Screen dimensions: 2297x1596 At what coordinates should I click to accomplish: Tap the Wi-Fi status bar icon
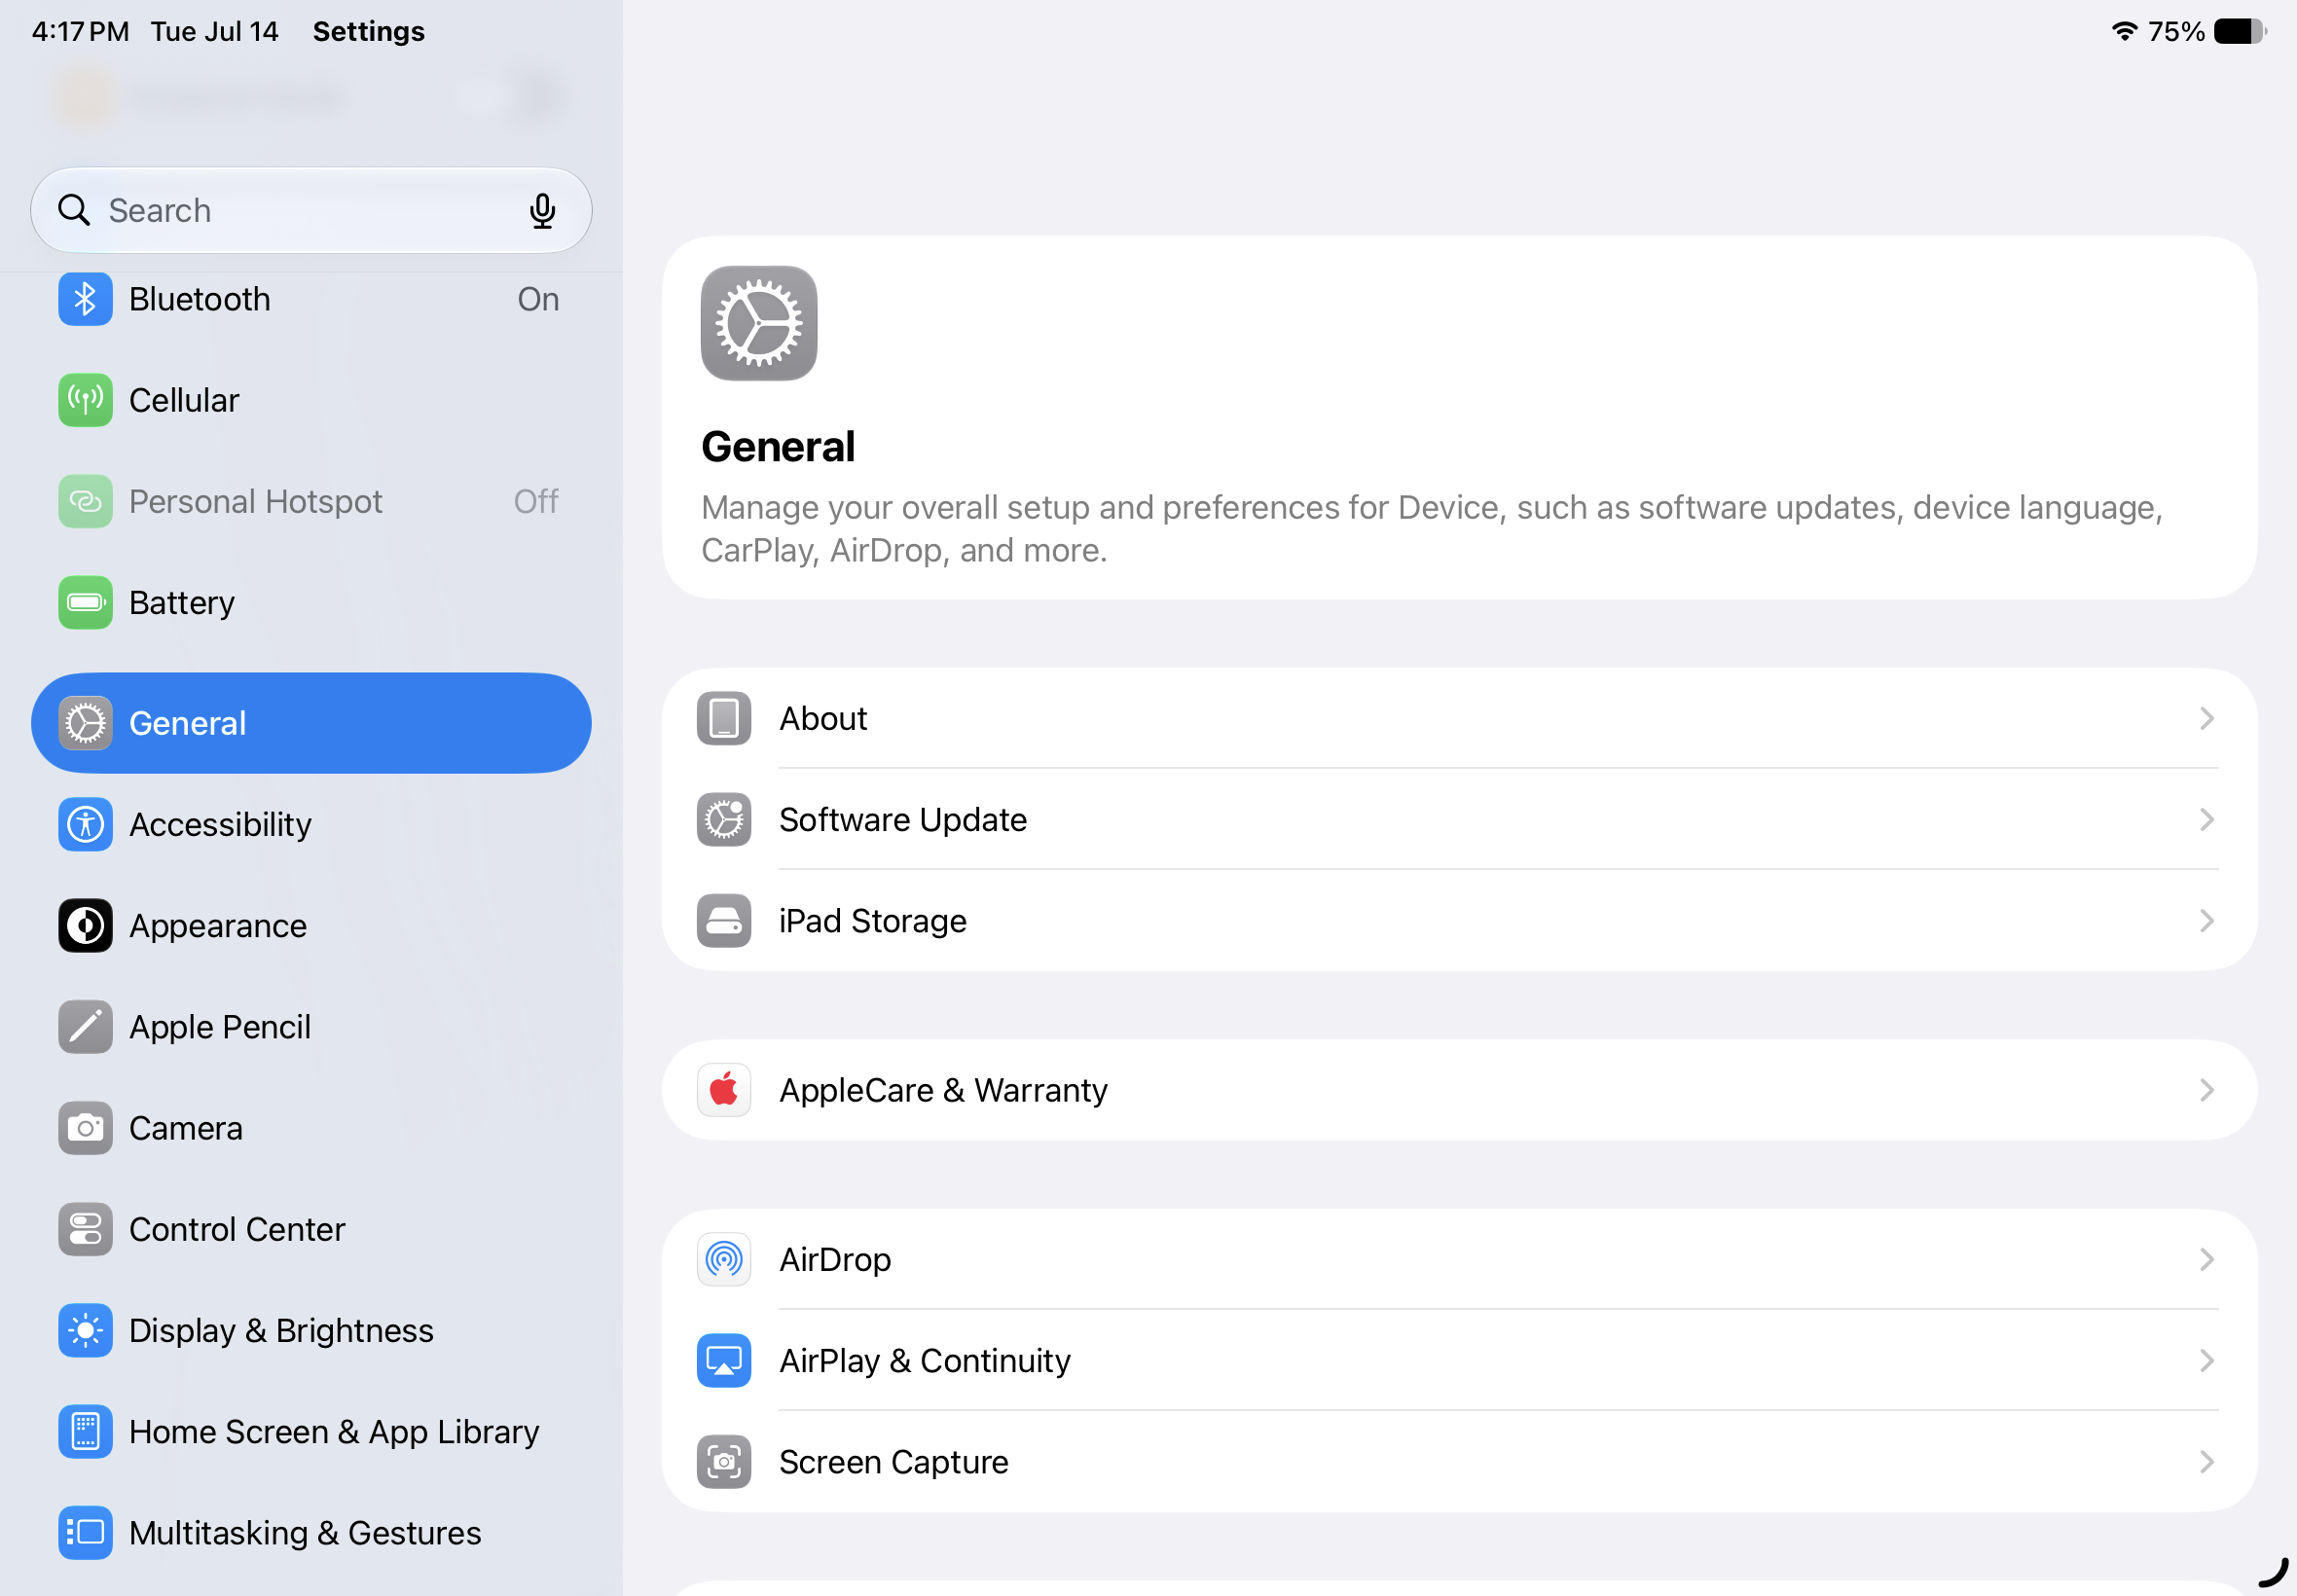pyautogui.click(x=2124, y=31)
